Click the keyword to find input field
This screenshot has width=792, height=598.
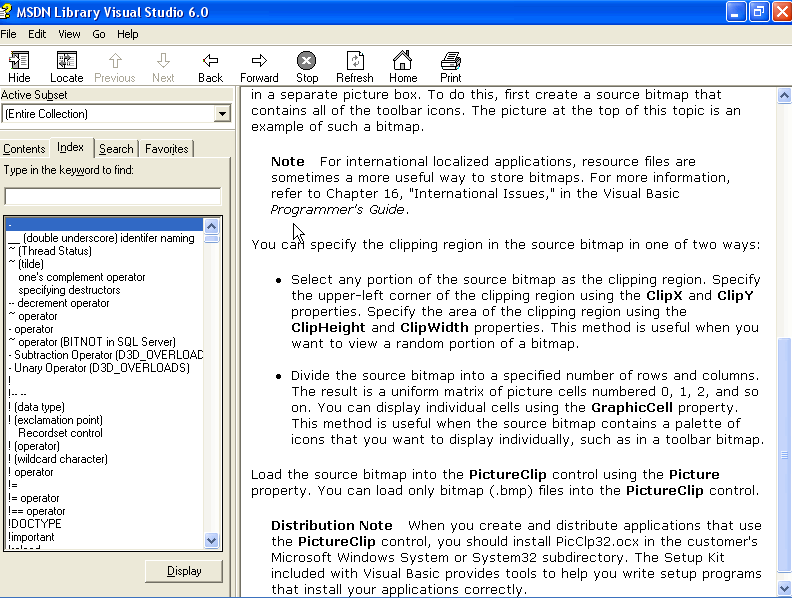[x=112, y=196]
